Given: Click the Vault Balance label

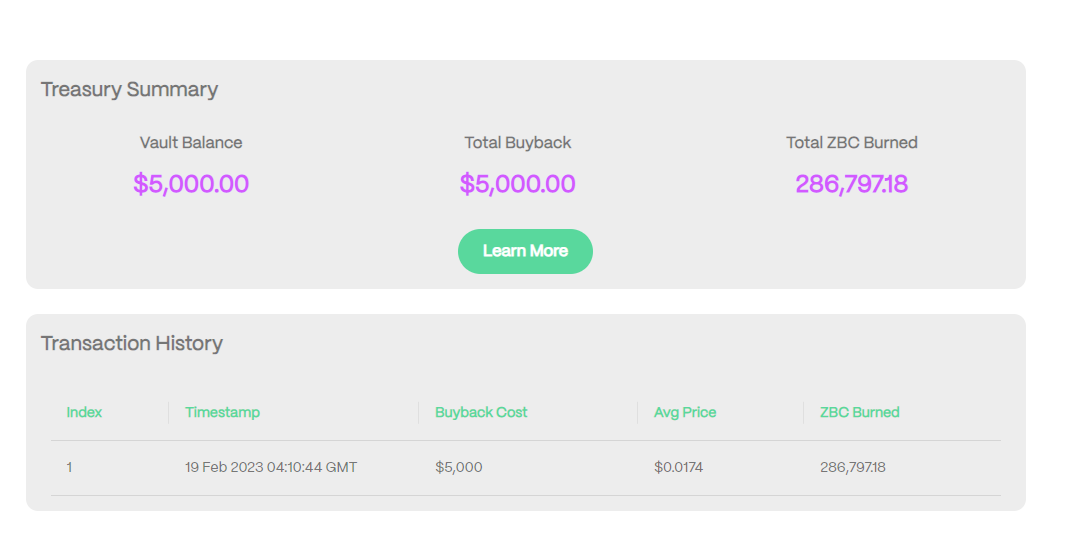Looking at the screenshot, I should [191, 142].
